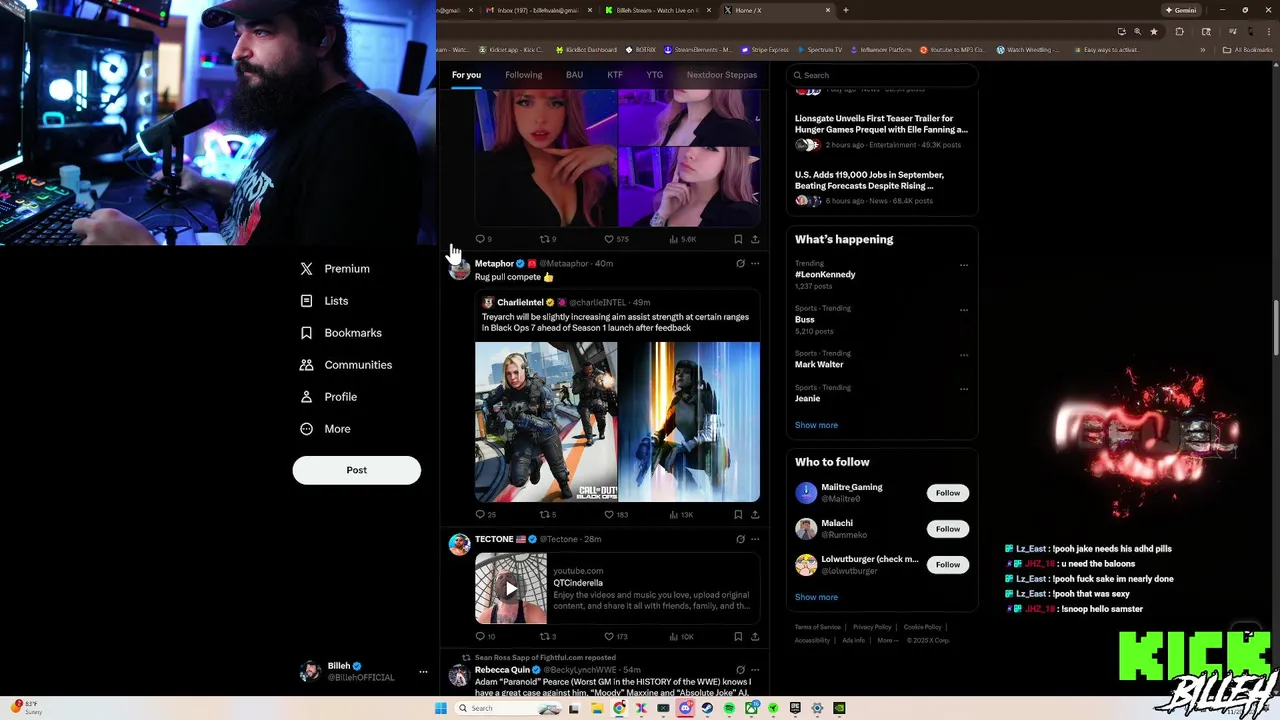1280x720 pixels.
Task: Open the KickBot Dashboard bookmark
Action: [x=585, y=49]
